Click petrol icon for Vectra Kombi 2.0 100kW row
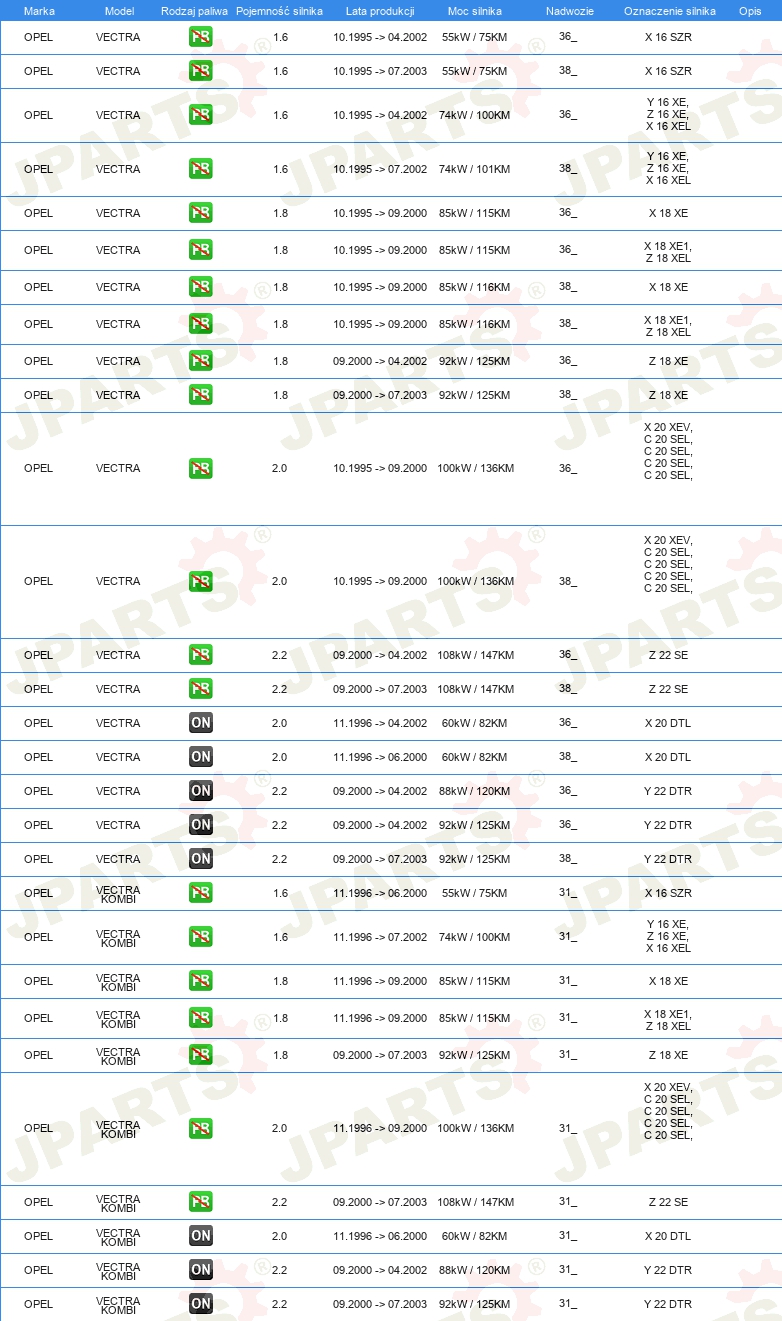The width and height of the screenshot is (782, 1321). [201, 1128]
